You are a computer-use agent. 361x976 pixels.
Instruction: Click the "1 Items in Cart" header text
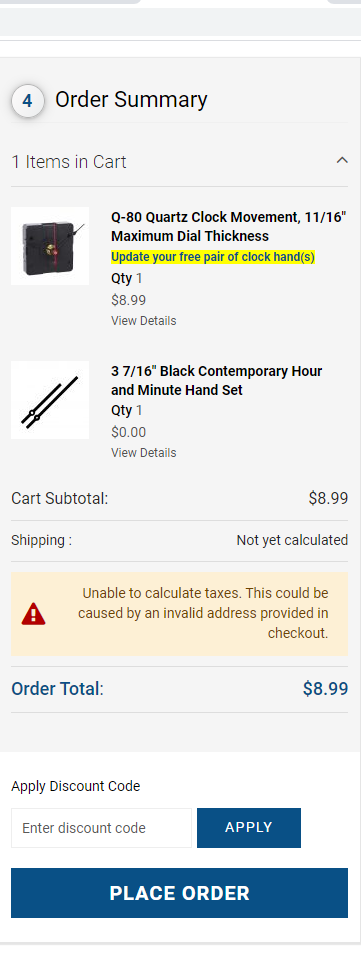coord(68,162)
